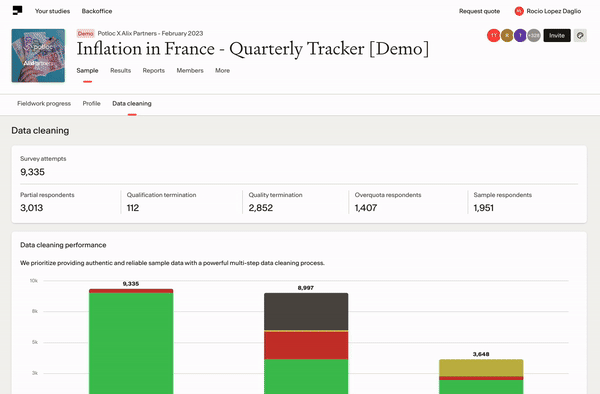Open Rocio Lopez Daglio profile avatar
Screen dimensions: 600x394
point(519,11)
